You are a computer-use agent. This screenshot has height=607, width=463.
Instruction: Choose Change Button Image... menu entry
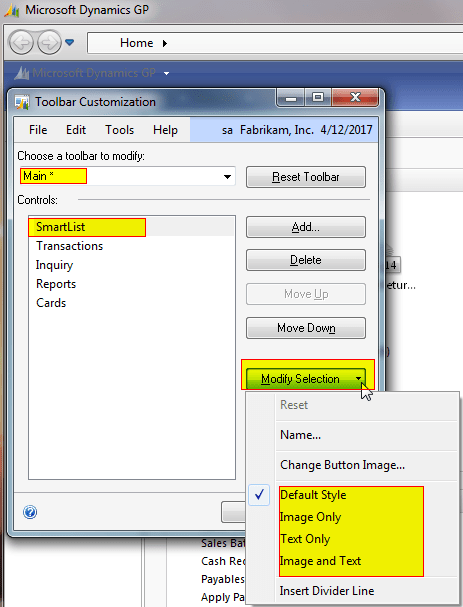352,465
